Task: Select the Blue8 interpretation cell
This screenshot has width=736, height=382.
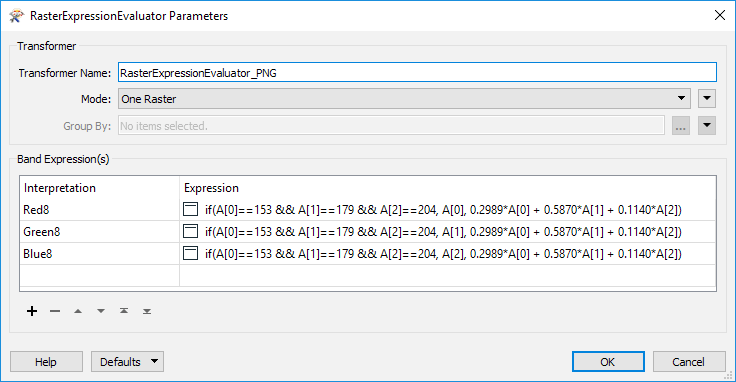Action: 100,253
